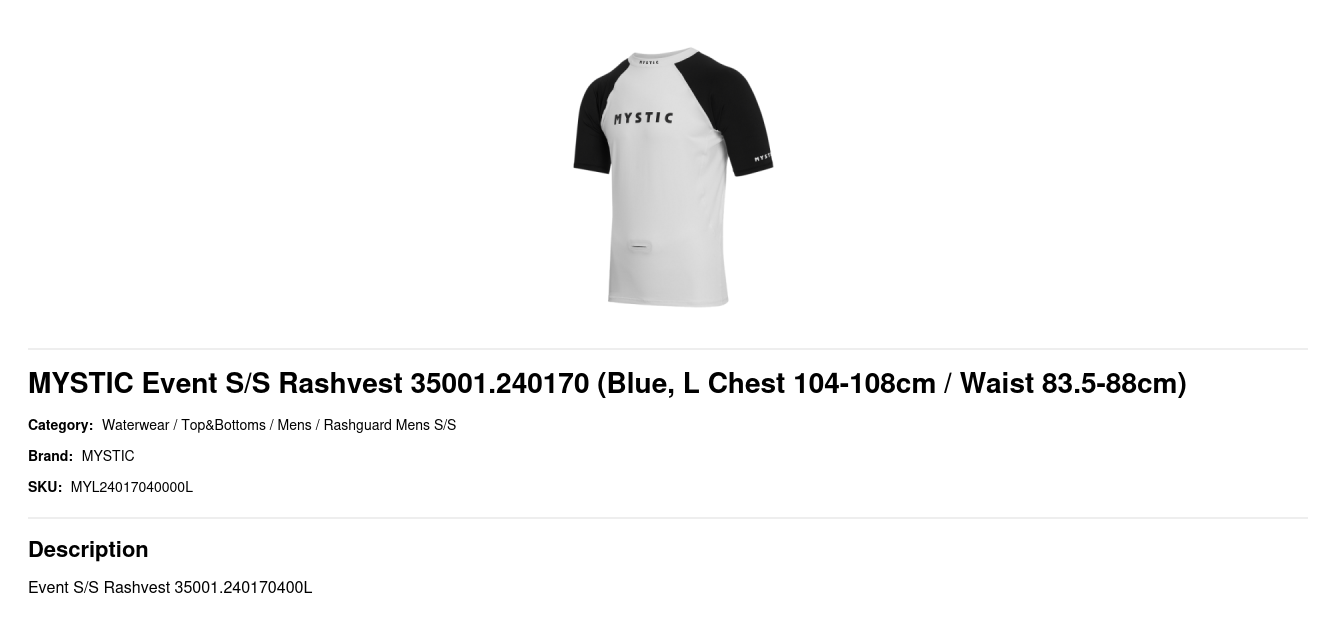Open the Waterwear category link

[135, 425]
